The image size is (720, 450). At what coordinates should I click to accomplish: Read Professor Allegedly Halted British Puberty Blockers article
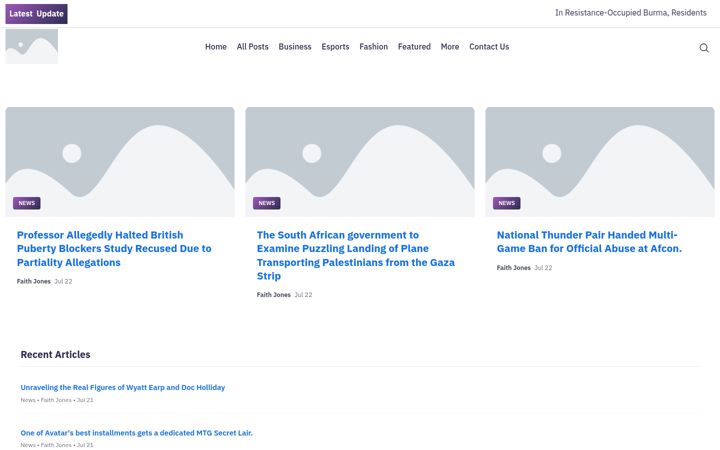point(114,248)
